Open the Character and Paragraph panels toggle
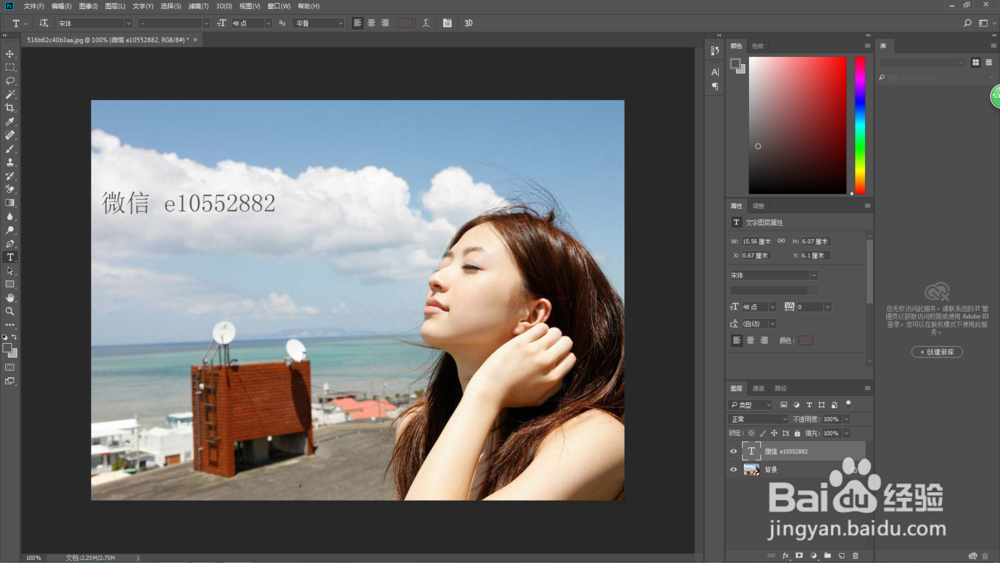The width and height of the screenshot is (1000, 563). click(447, 23)
